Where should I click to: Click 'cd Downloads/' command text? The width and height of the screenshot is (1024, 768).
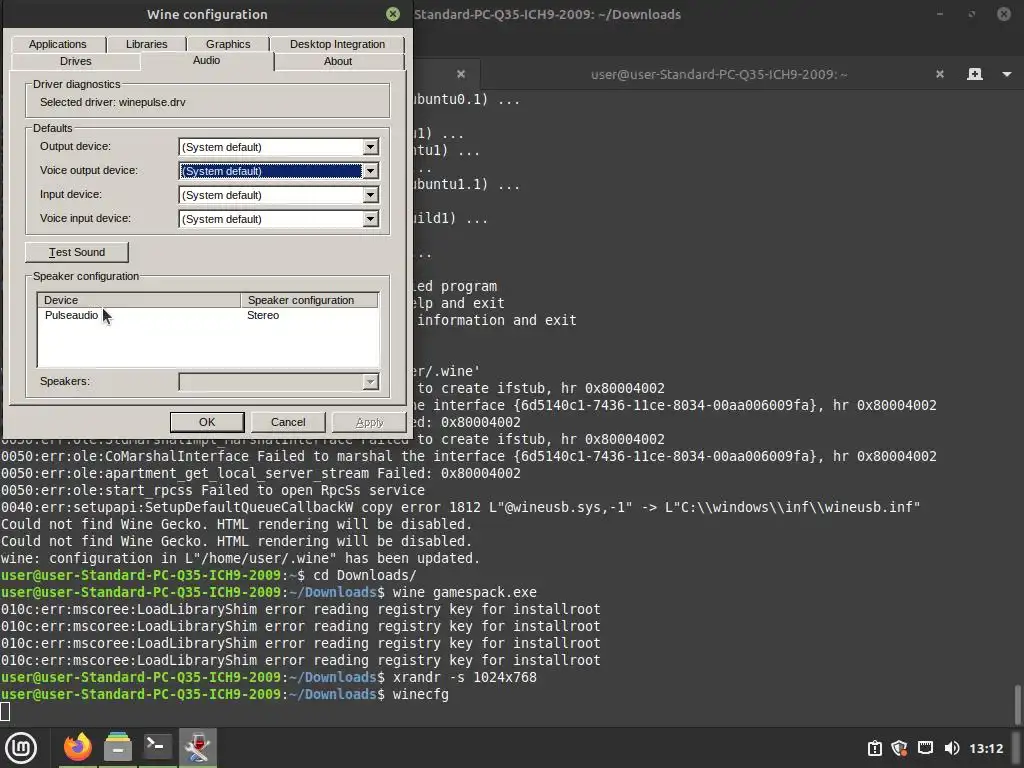click(x=364, y=575)
